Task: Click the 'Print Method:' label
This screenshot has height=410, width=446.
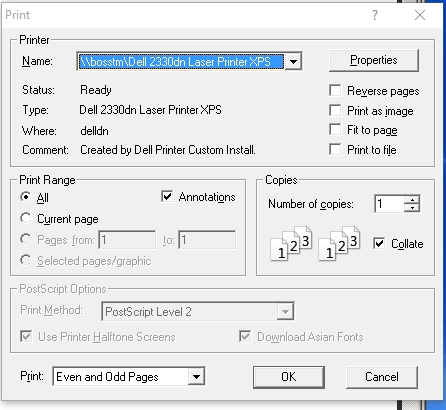Action: tap(51, 310)
